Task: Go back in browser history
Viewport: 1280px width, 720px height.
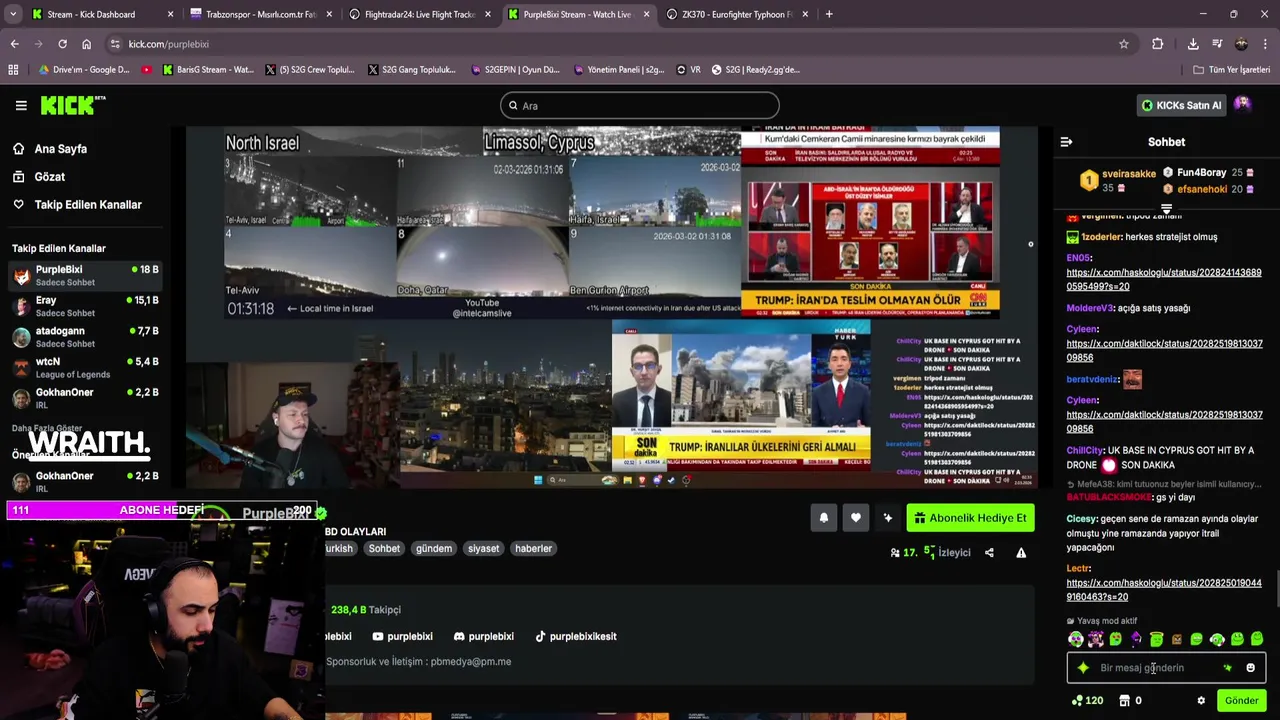Action: (14, 44)
